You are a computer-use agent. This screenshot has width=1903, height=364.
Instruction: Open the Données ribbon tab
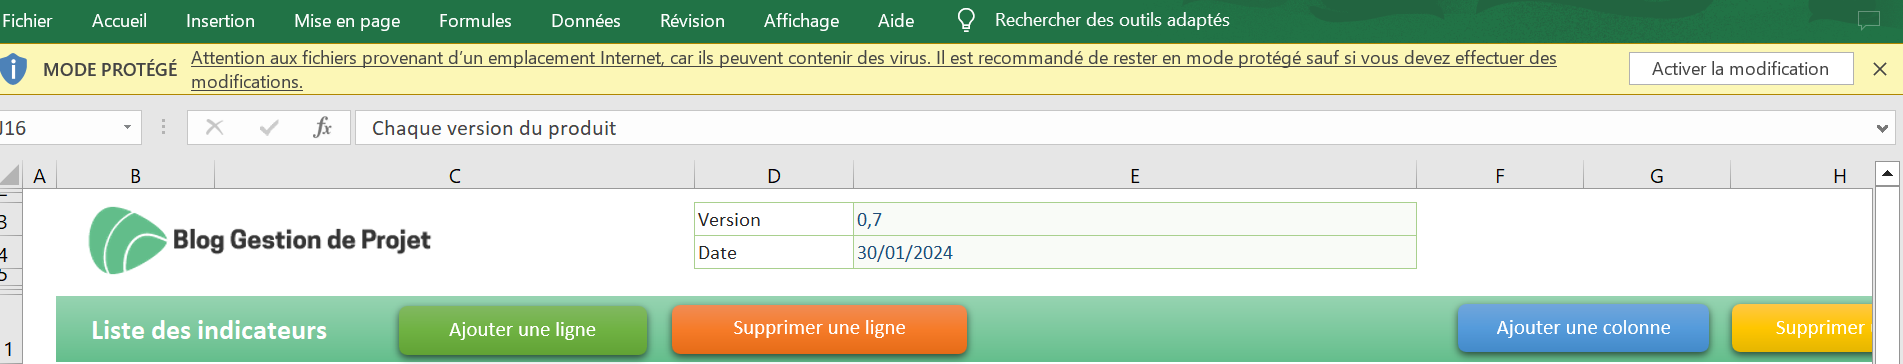coord(586,20)
